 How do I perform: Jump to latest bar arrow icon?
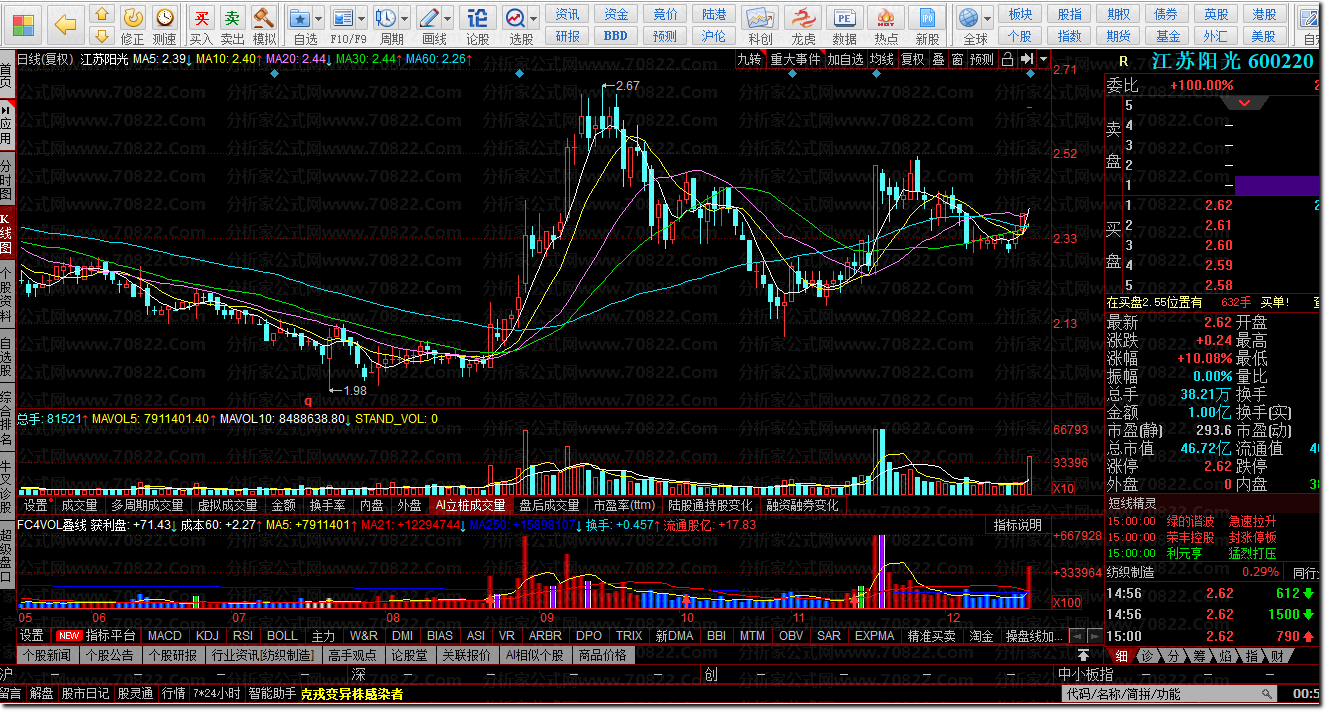(x=1027, y=59)
